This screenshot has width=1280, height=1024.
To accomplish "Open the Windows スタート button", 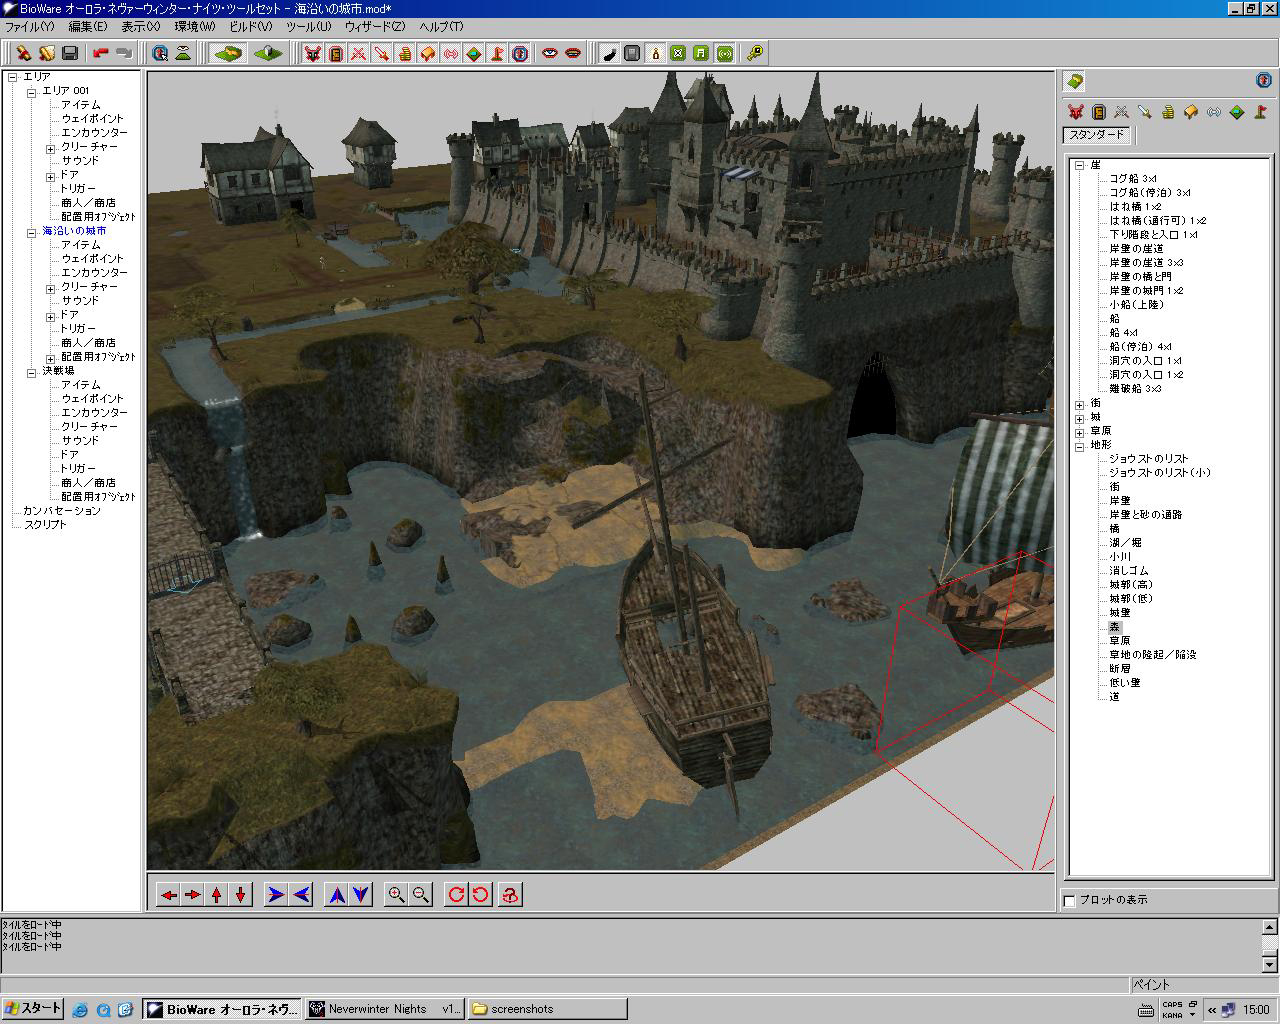I will [33, 1008].
